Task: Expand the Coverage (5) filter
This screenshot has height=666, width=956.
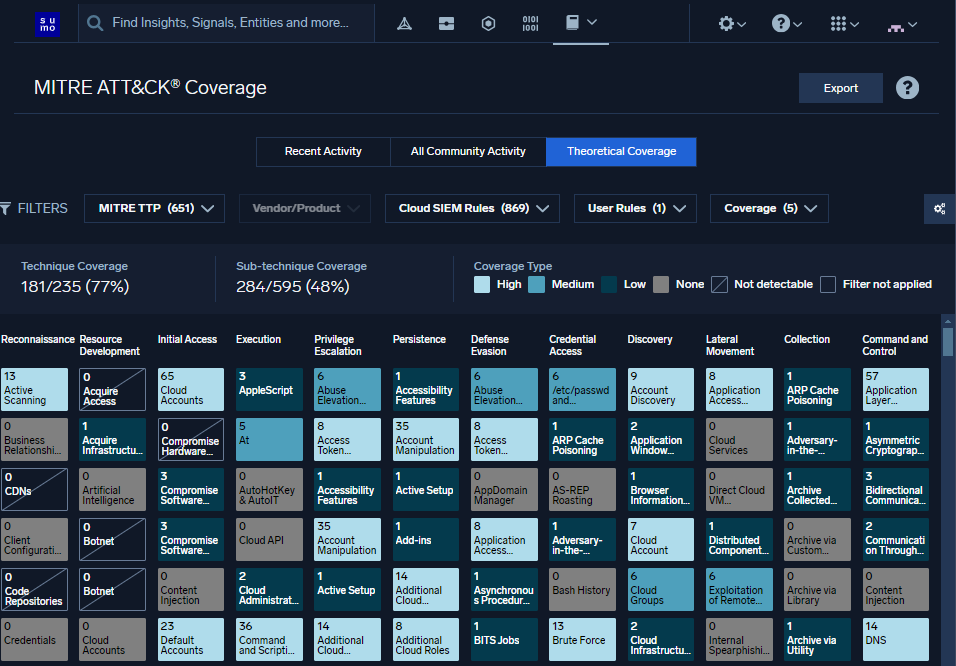Action: 769,208
